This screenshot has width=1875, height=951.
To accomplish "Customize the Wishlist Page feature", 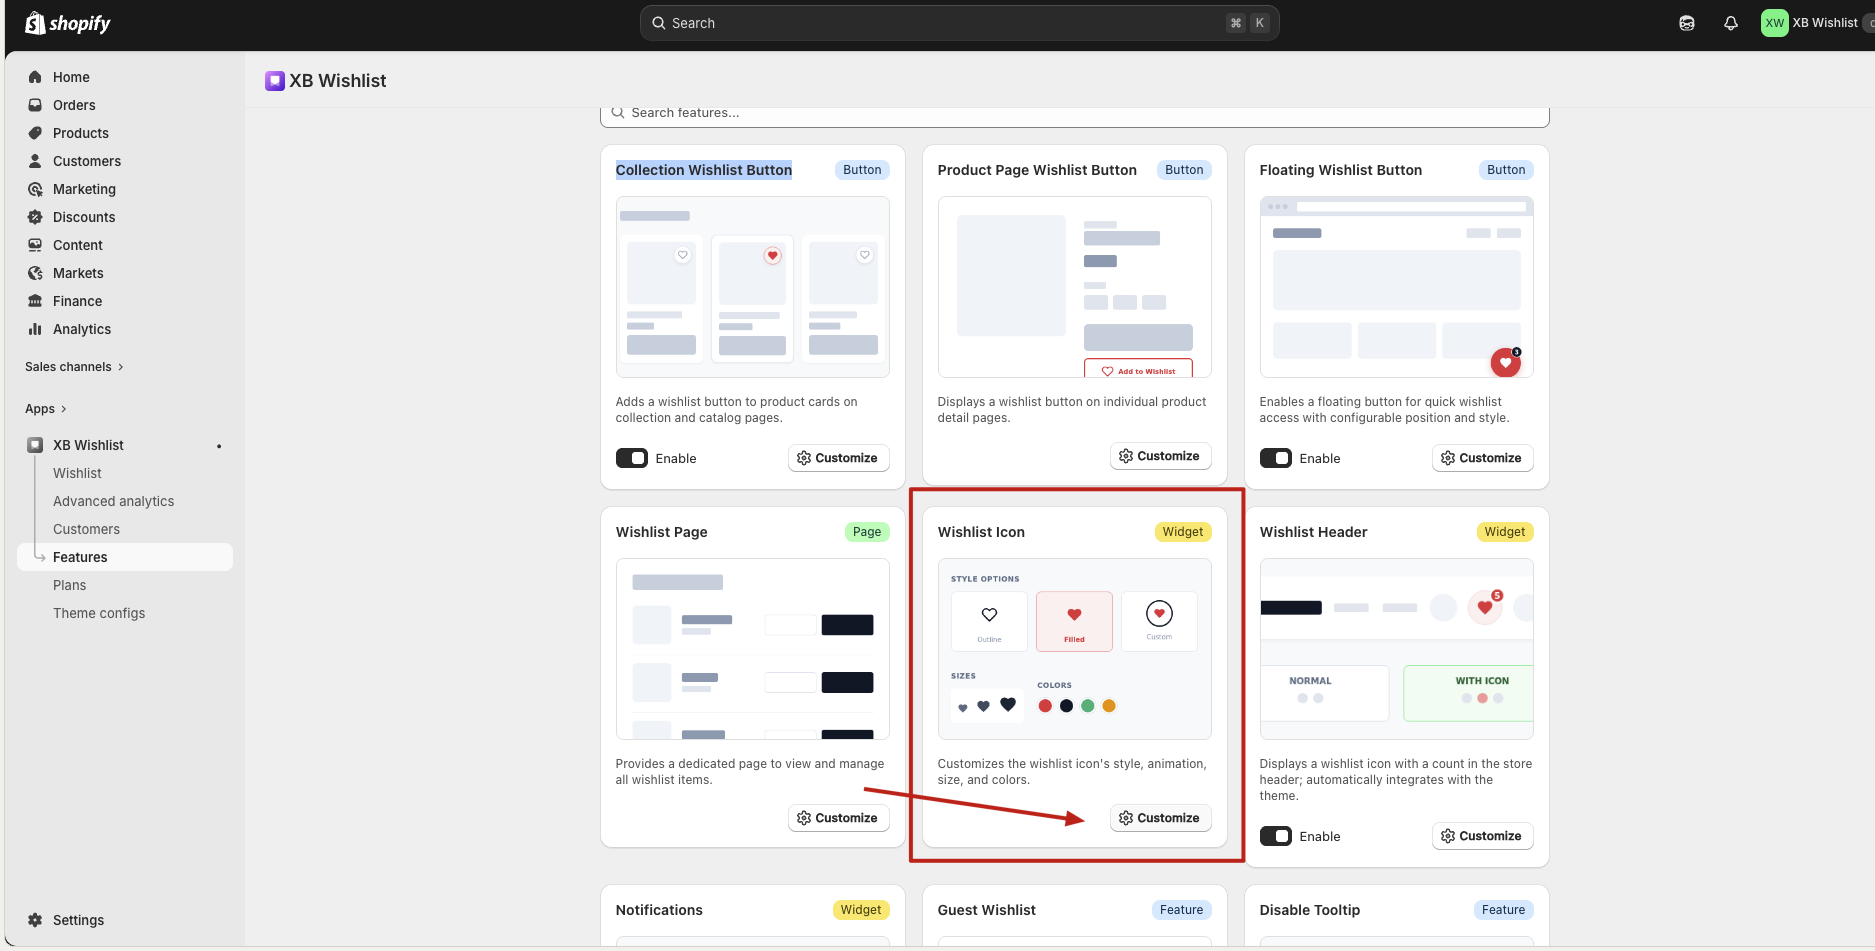I will click(x=838, y=818).
